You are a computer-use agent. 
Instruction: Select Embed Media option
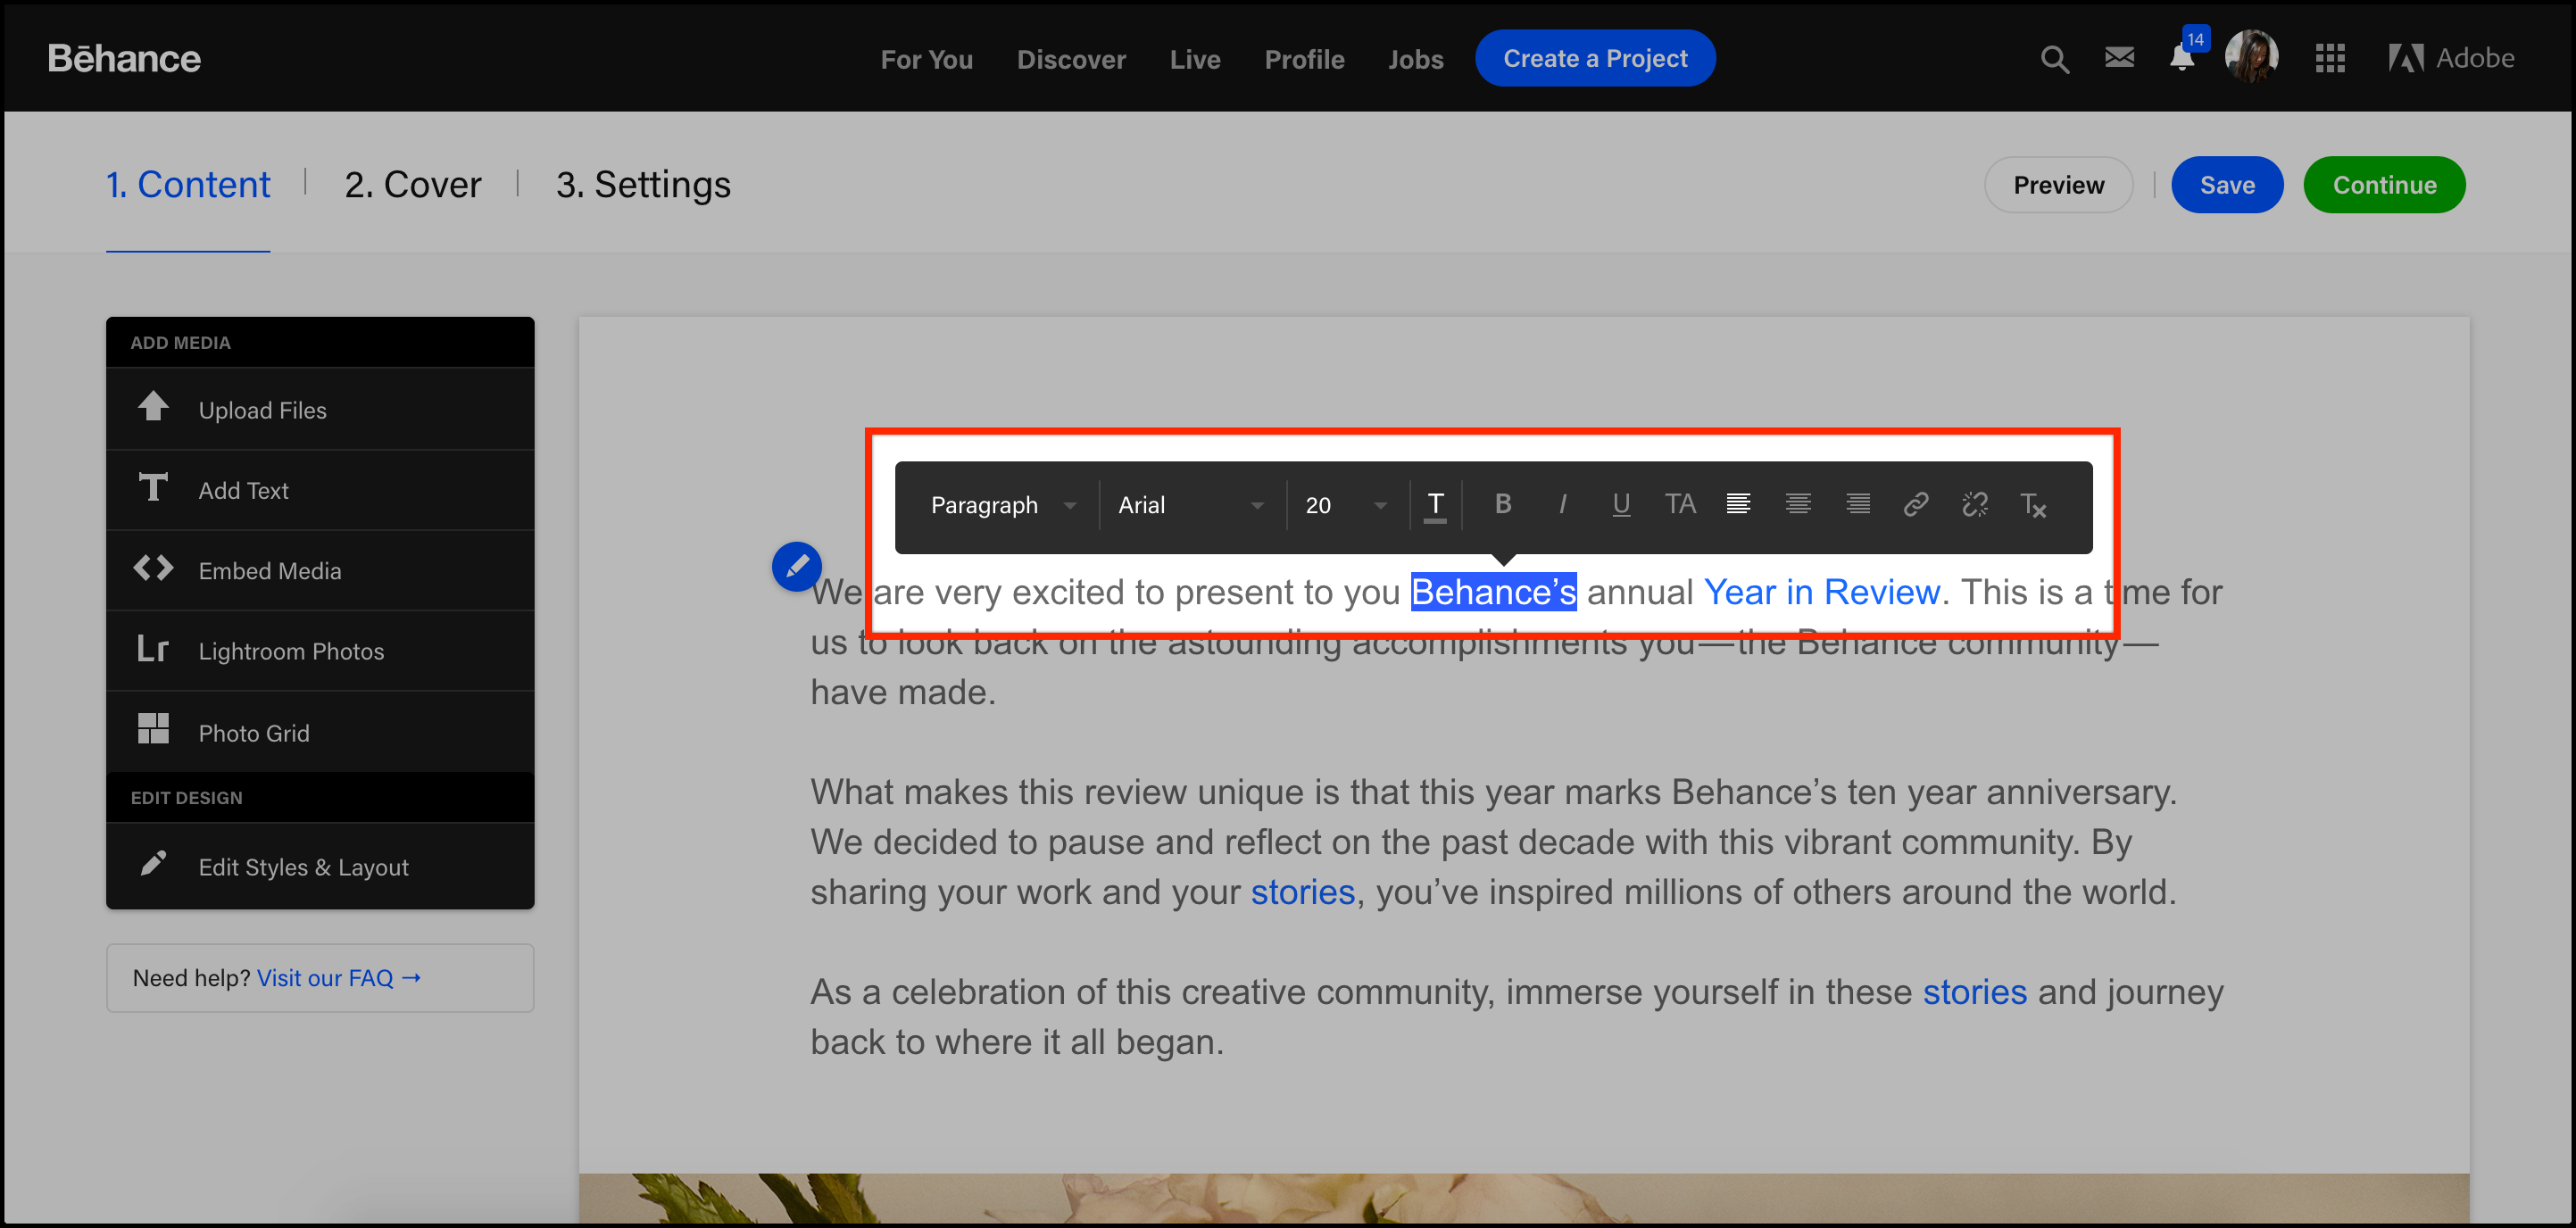[320, 570]
